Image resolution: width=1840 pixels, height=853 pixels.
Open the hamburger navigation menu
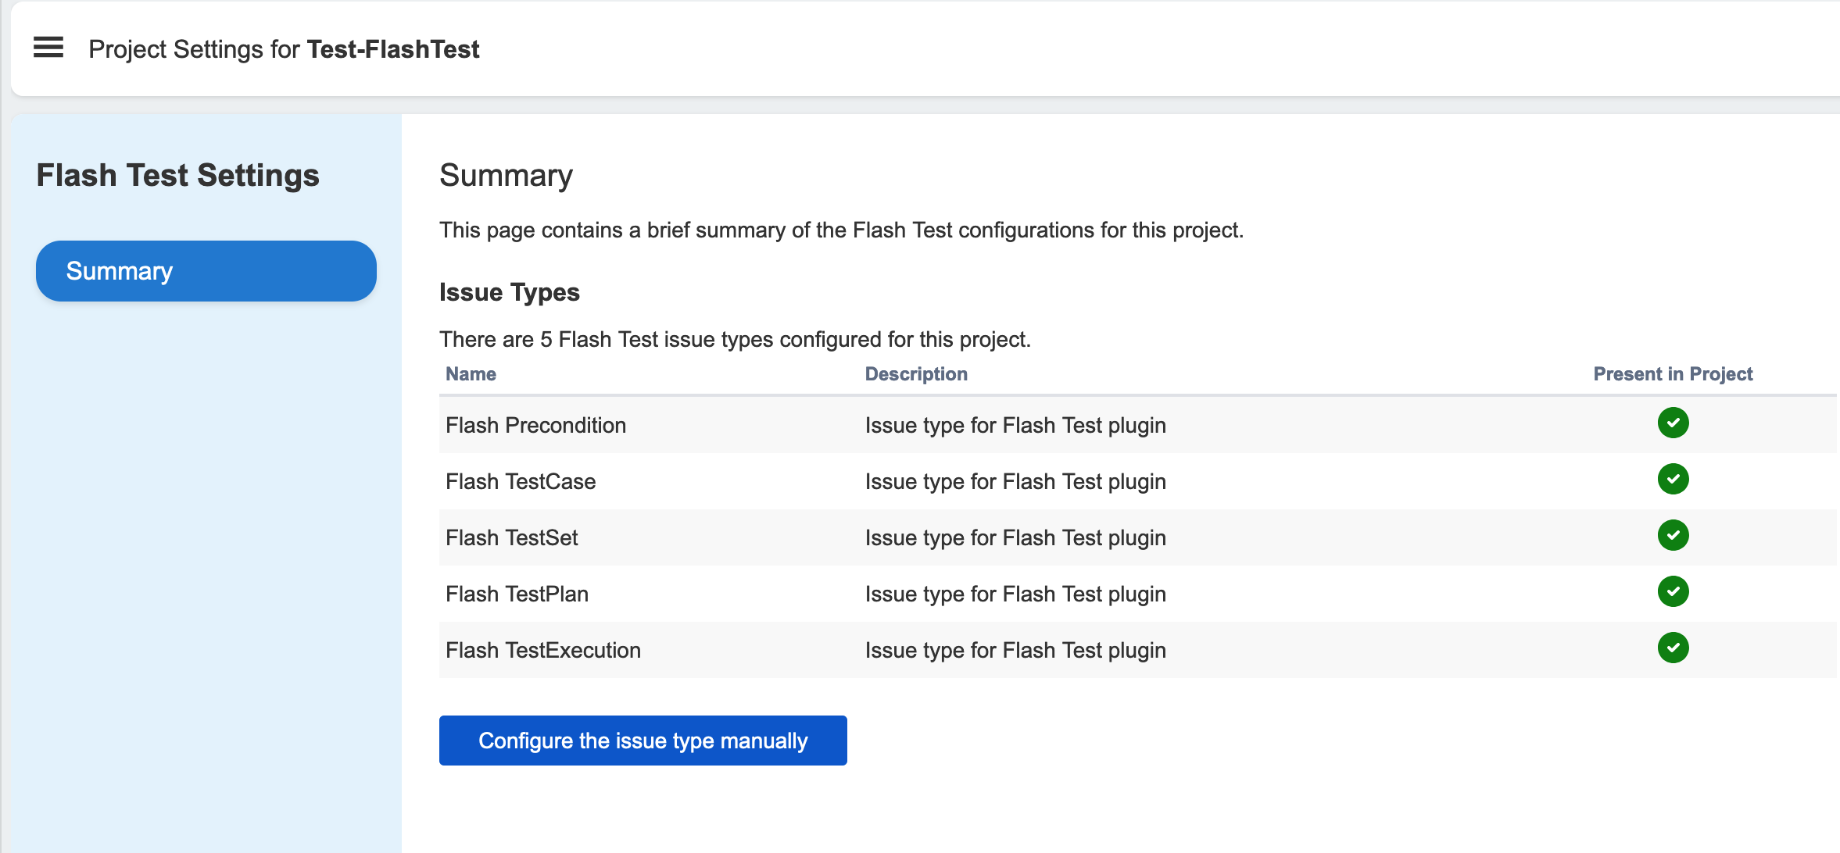pyautogui.click(x=48, y=48)
